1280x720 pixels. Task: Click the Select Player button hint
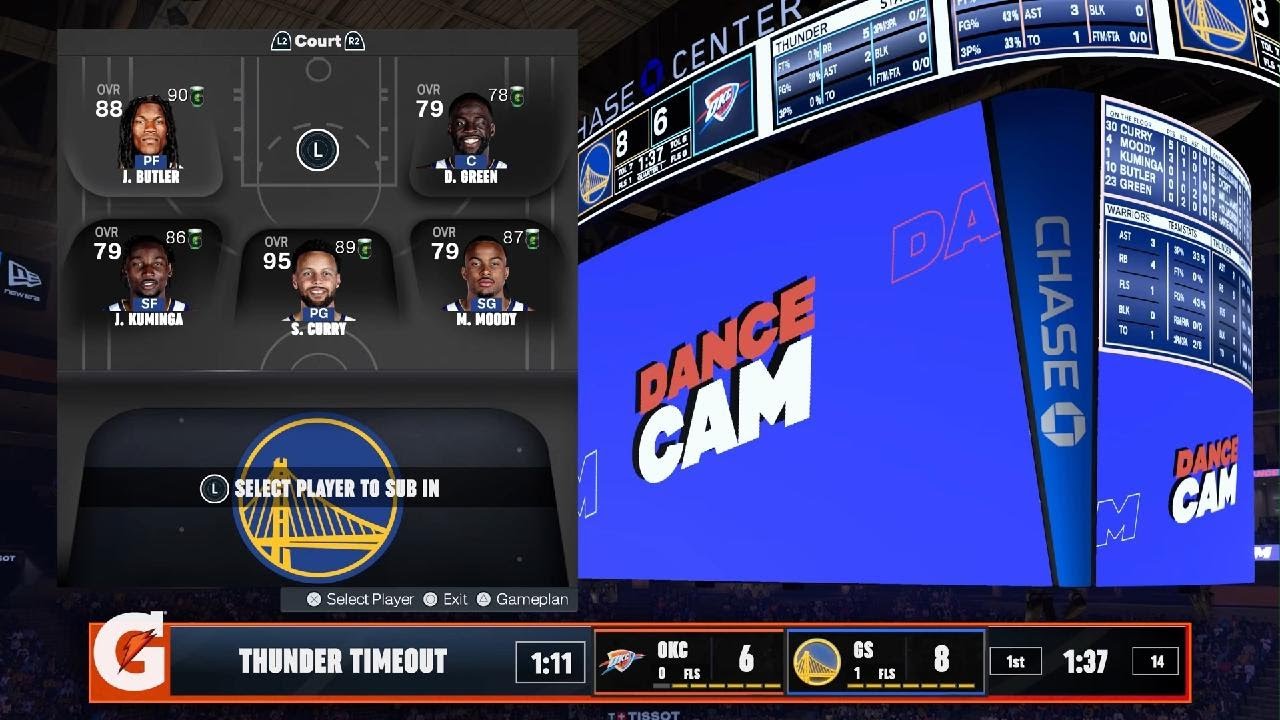click(360, 599)
